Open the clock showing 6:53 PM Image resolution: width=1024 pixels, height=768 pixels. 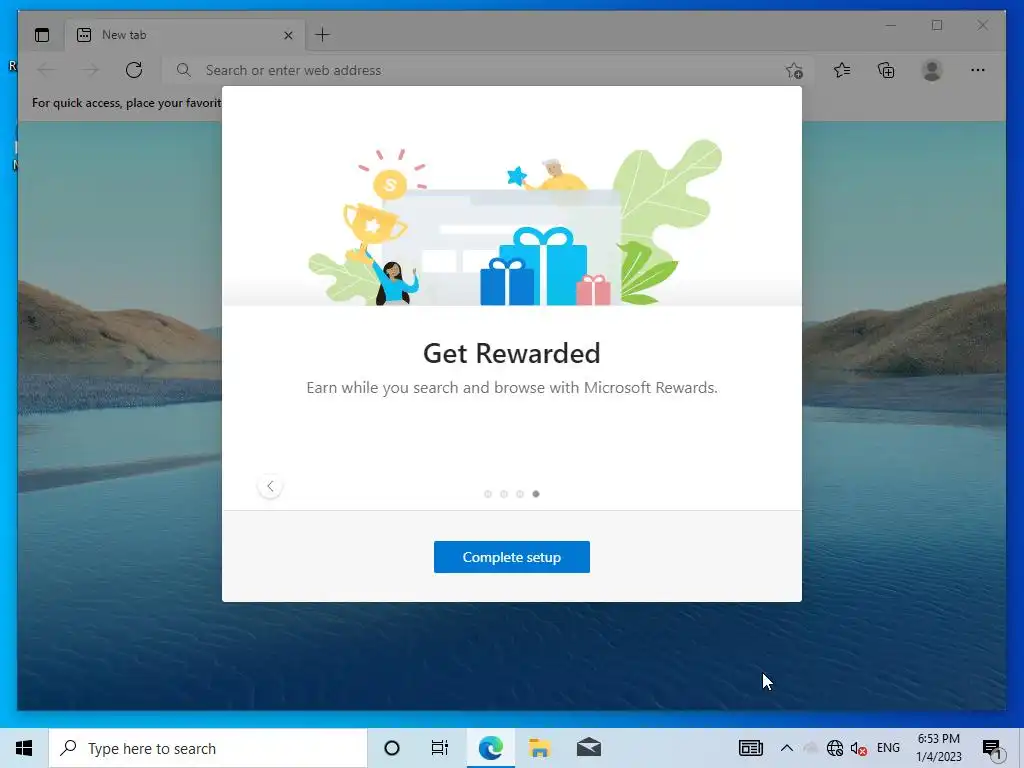(938, 748)
